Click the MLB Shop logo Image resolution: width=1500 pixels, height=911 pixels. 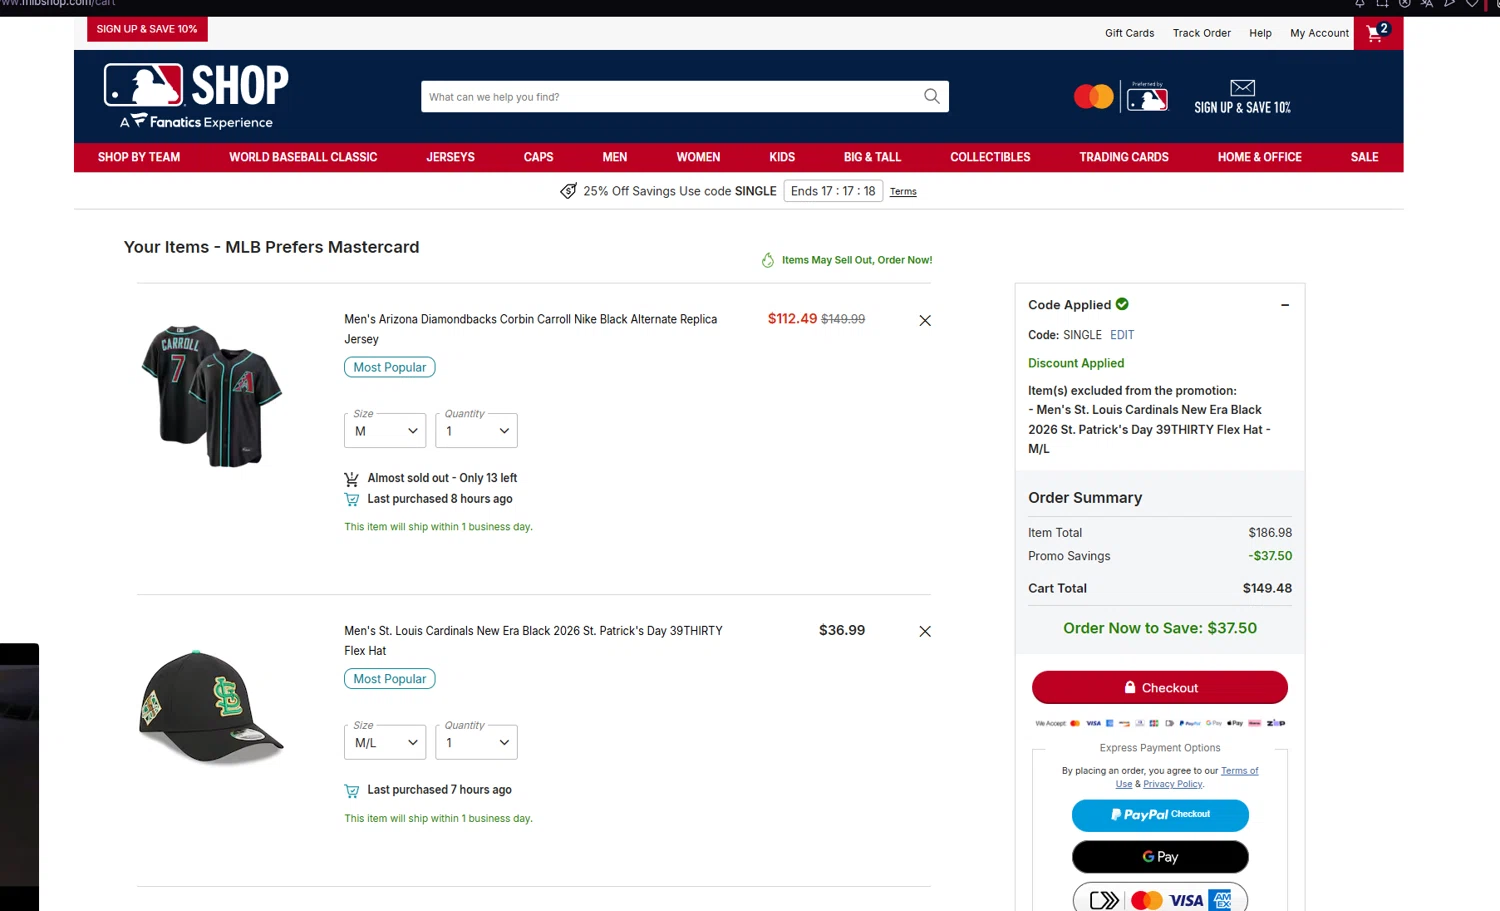pyautogui.click(x=196, y=97)
